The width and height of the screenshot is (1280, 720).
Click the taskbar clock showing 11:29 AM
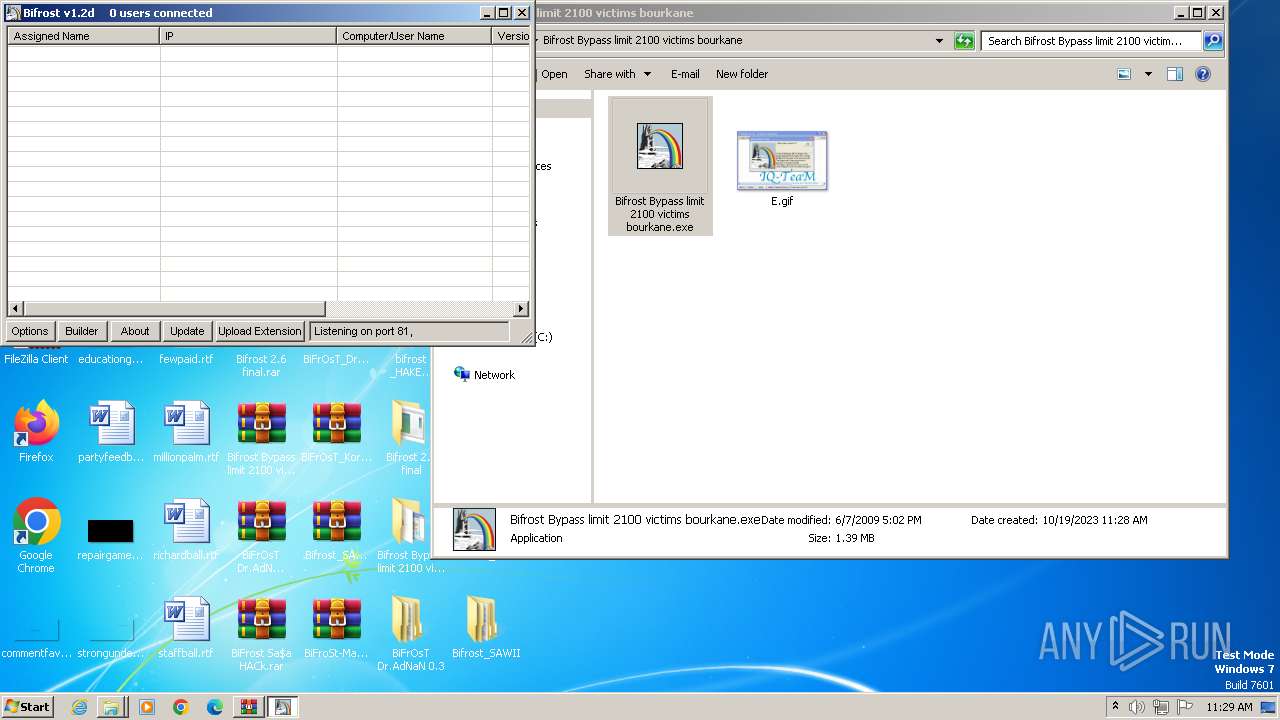tap(1229, 707)
